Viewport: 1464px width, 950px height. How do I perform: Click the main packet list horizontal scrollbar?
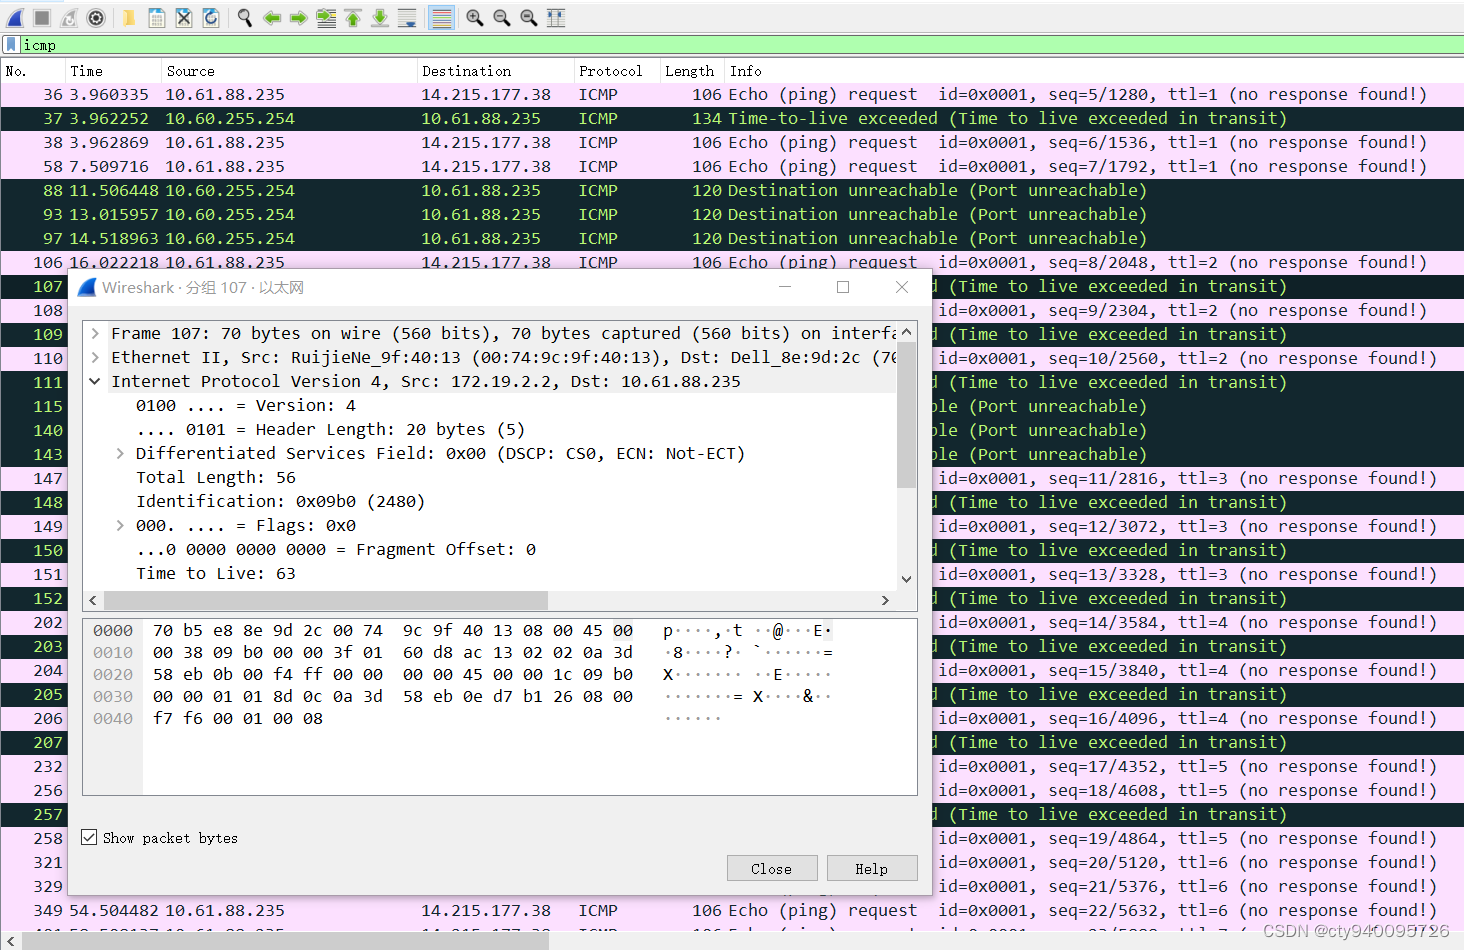point(285,941)
